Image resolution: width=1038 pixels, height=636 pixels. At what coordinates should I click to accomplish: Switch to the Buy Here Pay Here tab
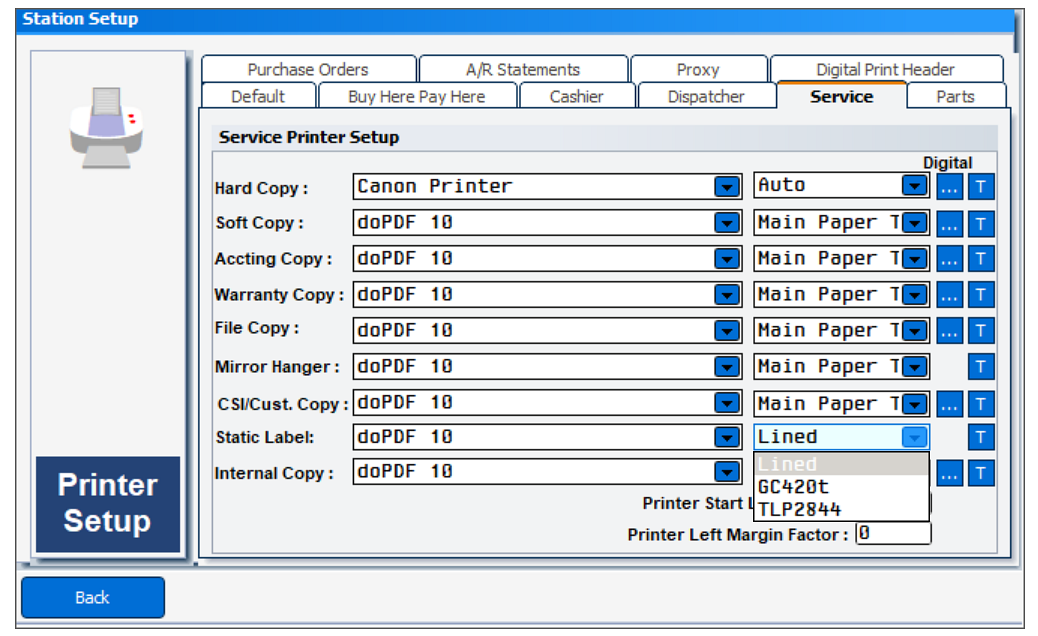tap(417, 97)
